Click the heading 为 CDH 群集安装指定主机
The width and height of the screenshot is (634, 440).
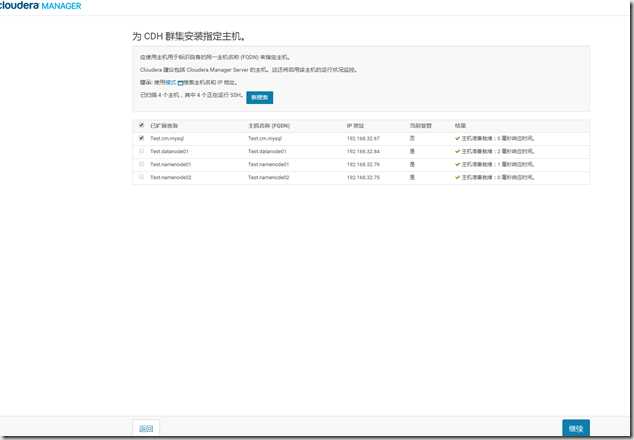click(x=189, y=36)
